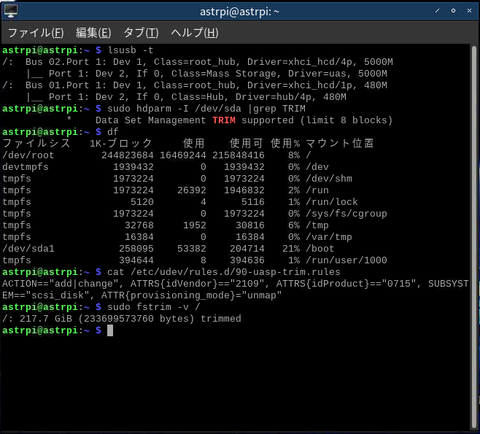480x434 pixels.
Task: Open the 編集(E) menu
Action: (x=93, y=33)
